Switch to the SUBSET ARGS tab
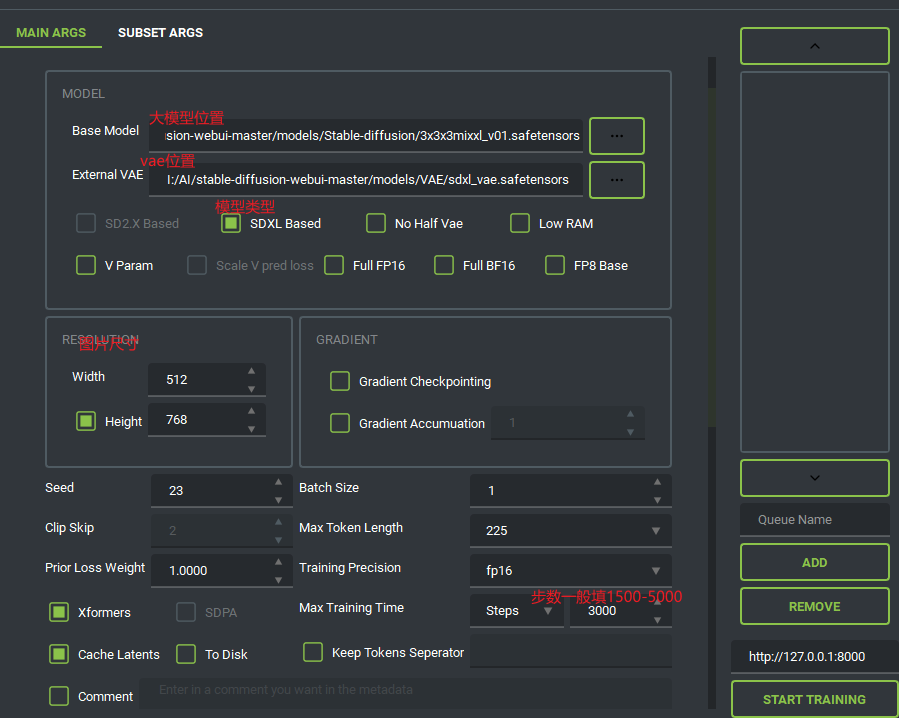This screenshot has width=899, height=718. point(160,33)
